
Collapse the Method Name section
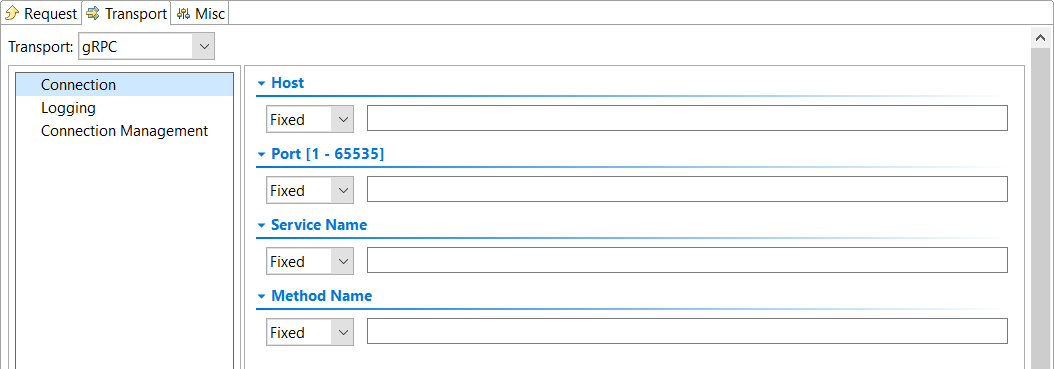point(262,296)
